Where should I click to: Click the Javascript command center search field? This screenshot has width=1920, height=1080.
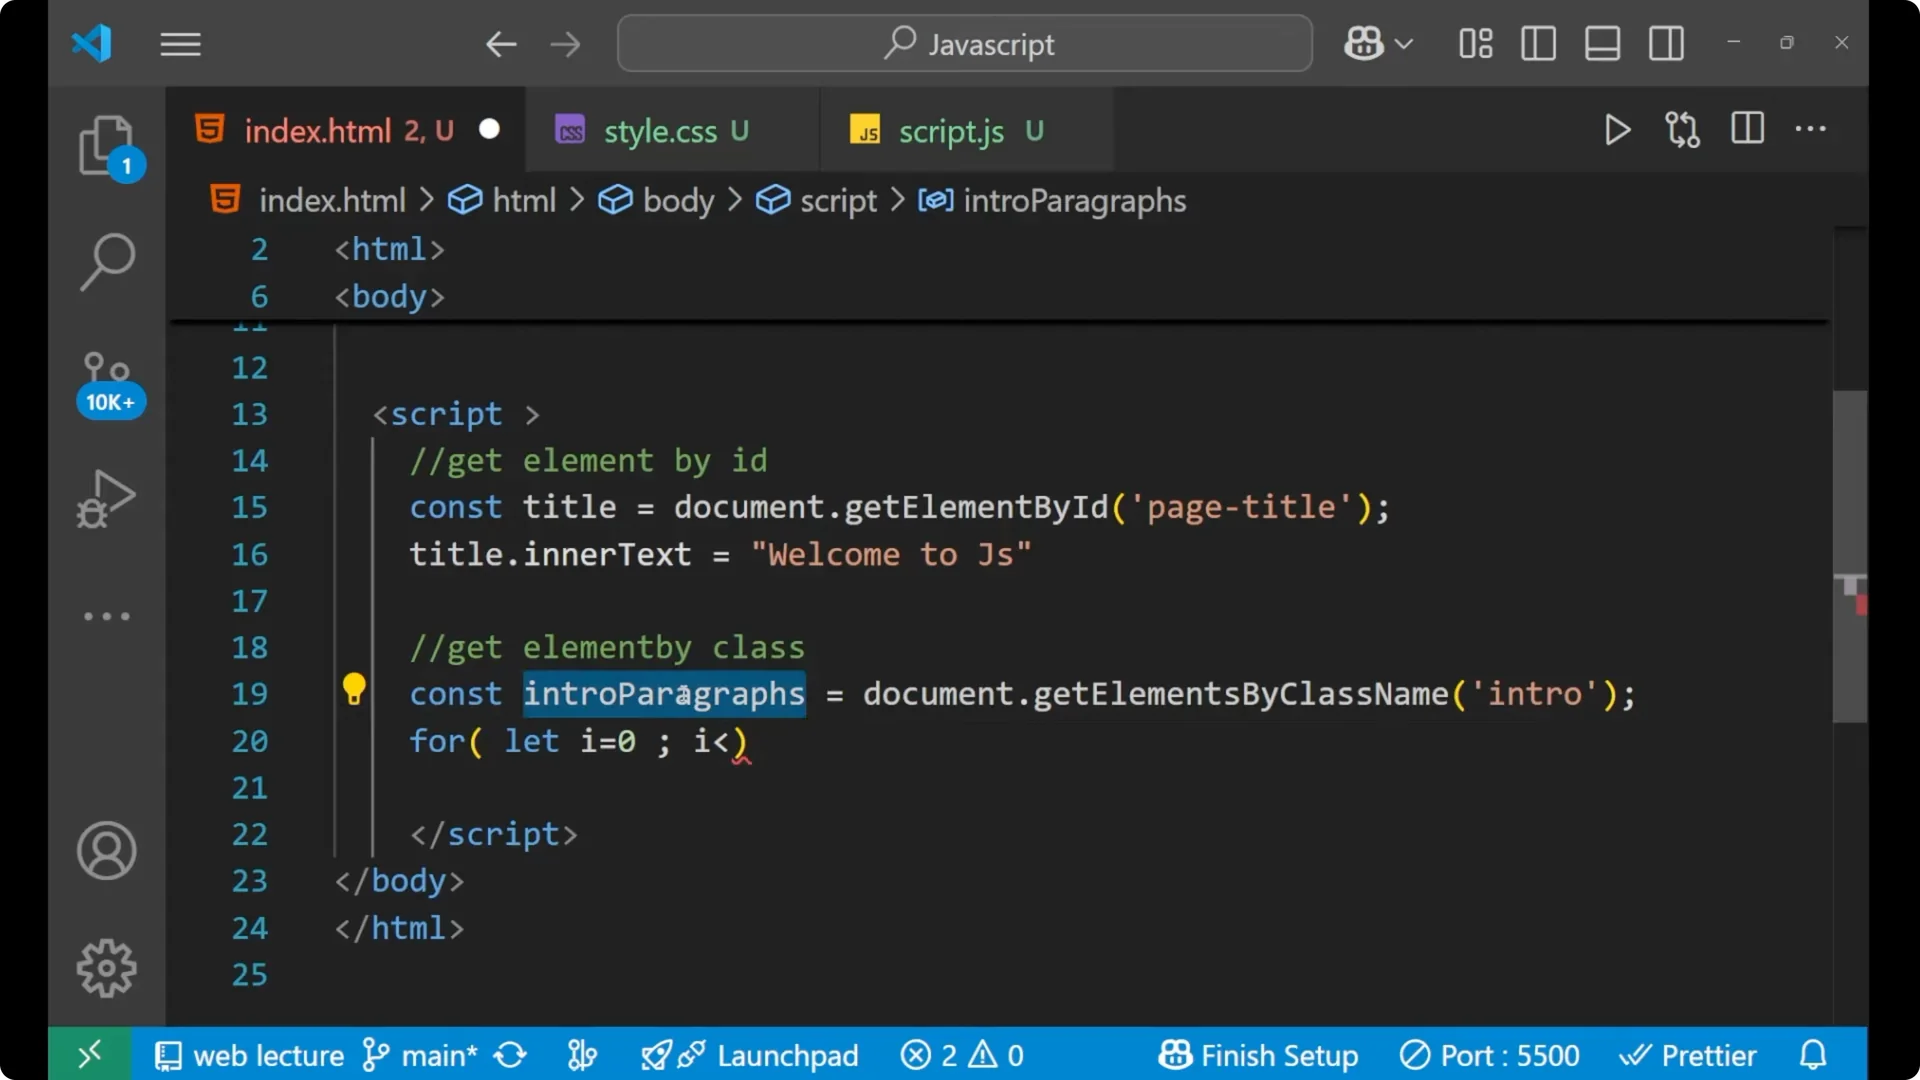click(963, 43)
